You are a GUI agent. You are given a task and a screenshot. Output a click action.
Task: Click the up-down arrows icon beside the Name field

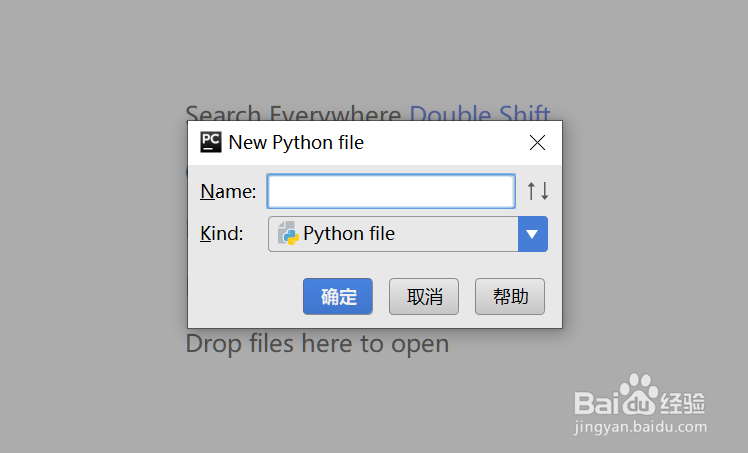(x=538, y=191)
